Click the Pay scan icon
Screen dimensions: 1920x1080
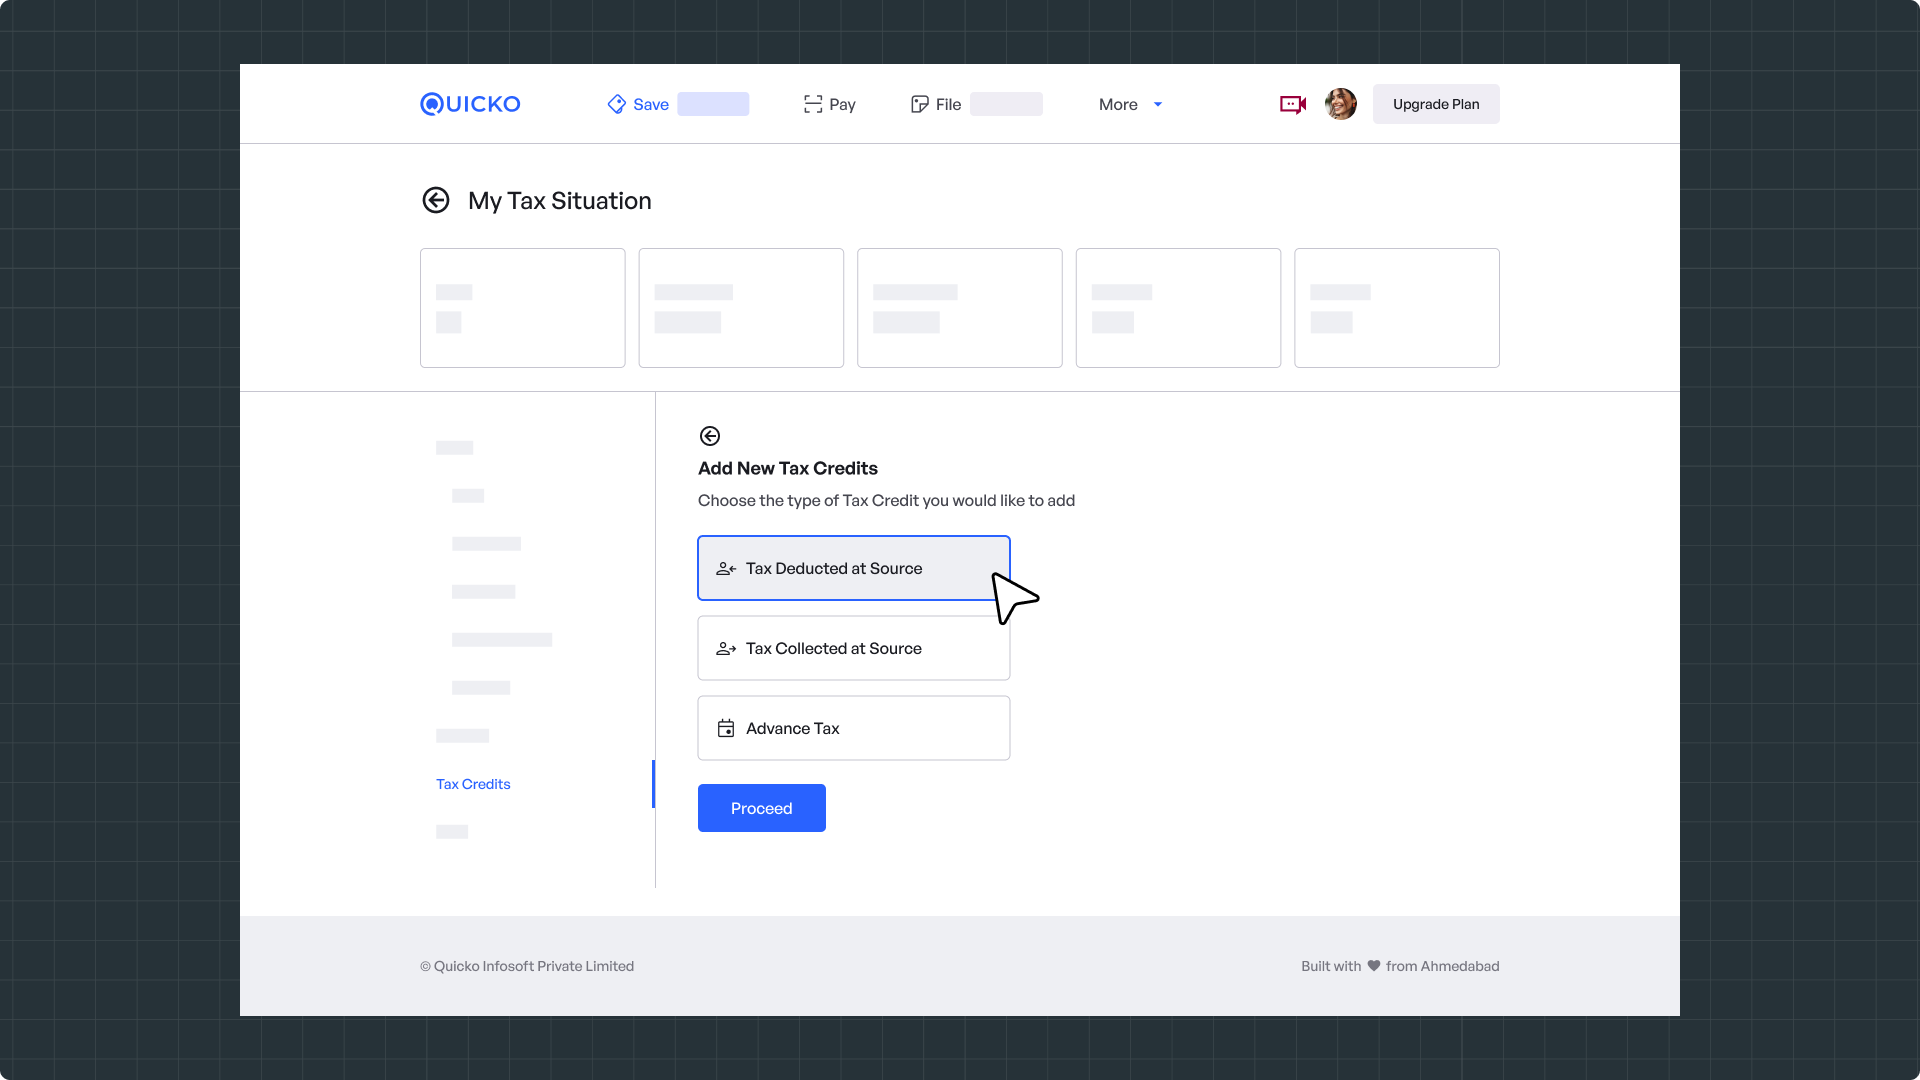(813, 104)
